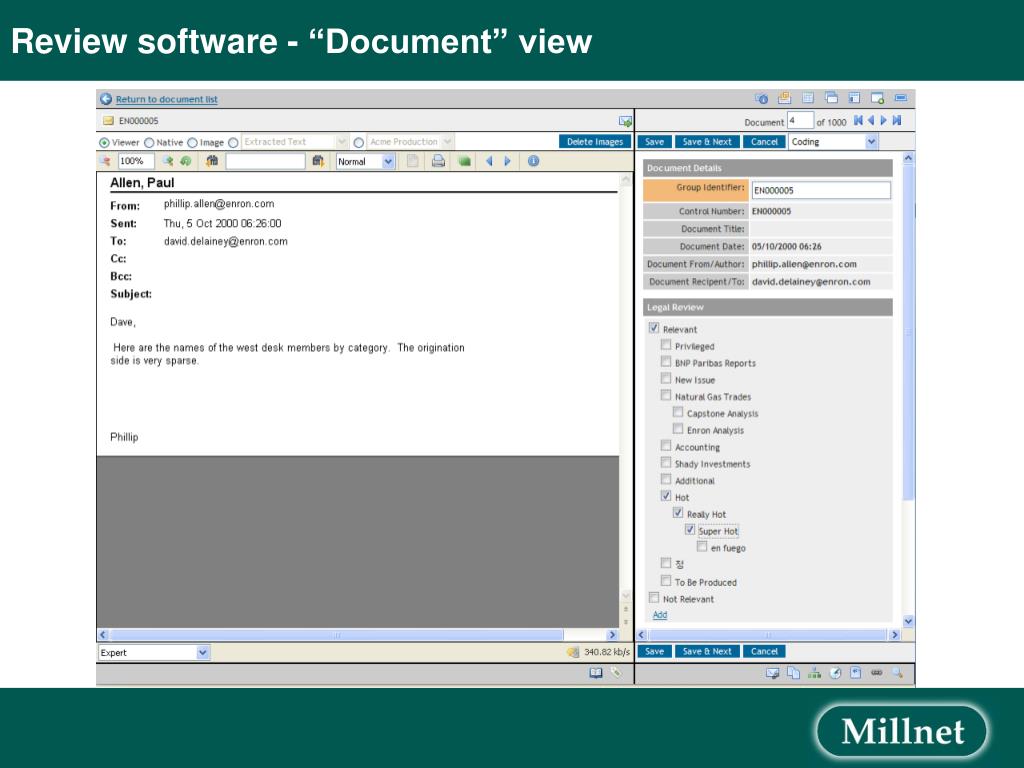This screenshot has width=1024, height=768.
Task: Click the green highlight icon in the viewer toolbar
Action: pos(464,161)
